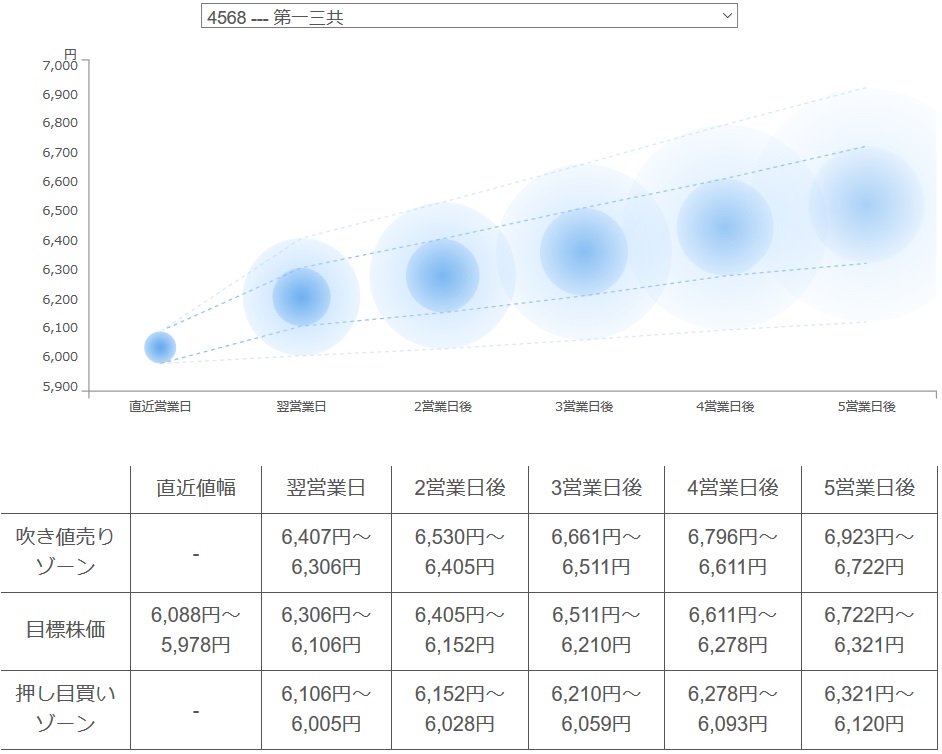Click the 翌営業日 x-axis label
The image size is (942, 754).
click(x=302, y=407)
